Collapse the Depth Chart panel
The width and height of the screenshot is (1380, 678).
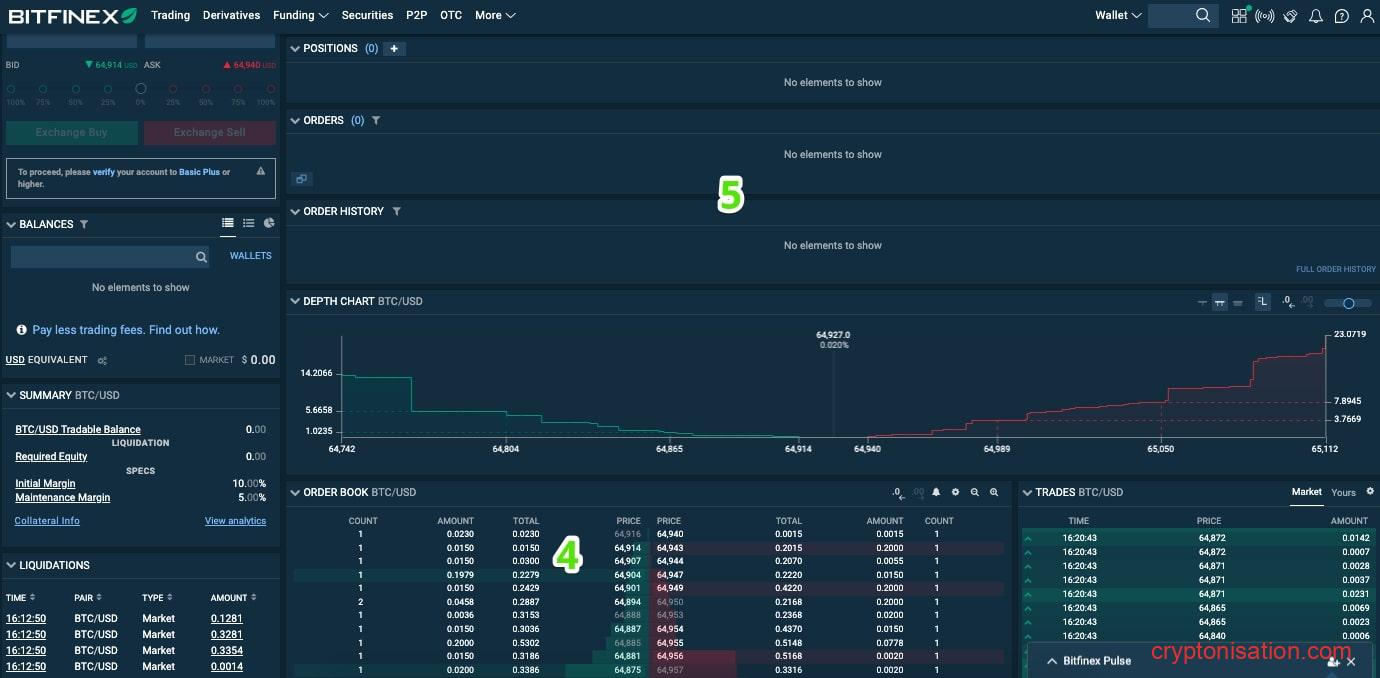pos(295,301)
